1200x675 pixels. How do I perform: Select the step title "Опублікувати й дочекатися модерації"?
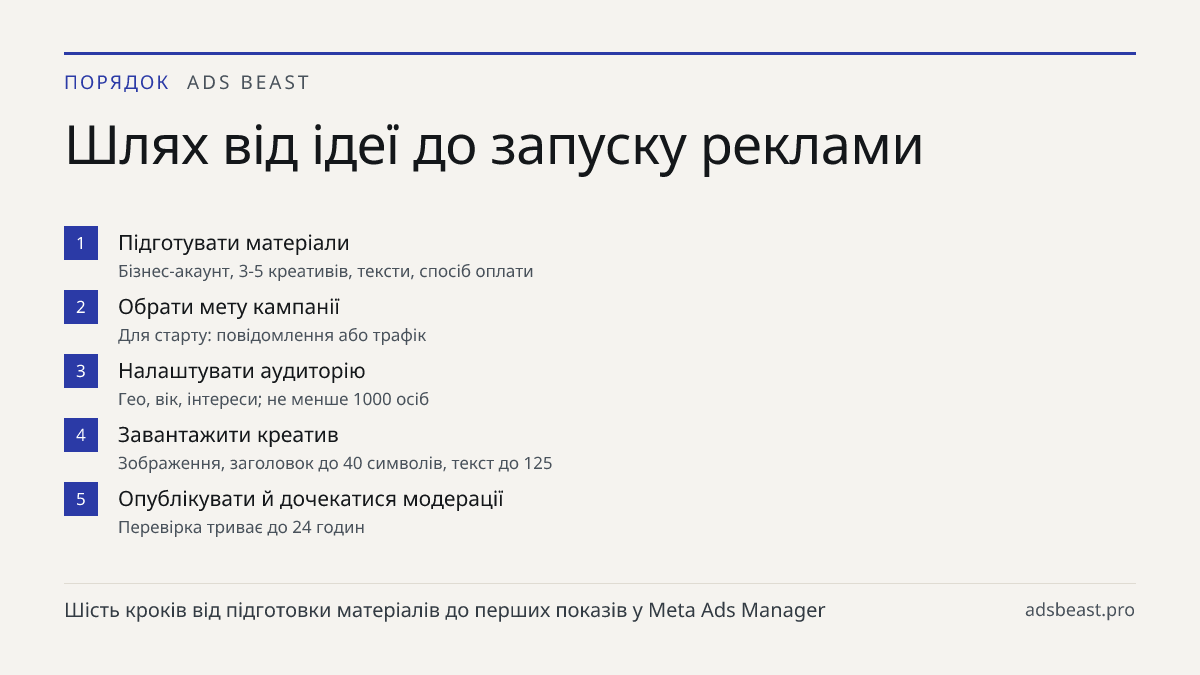tap(311, 499)
